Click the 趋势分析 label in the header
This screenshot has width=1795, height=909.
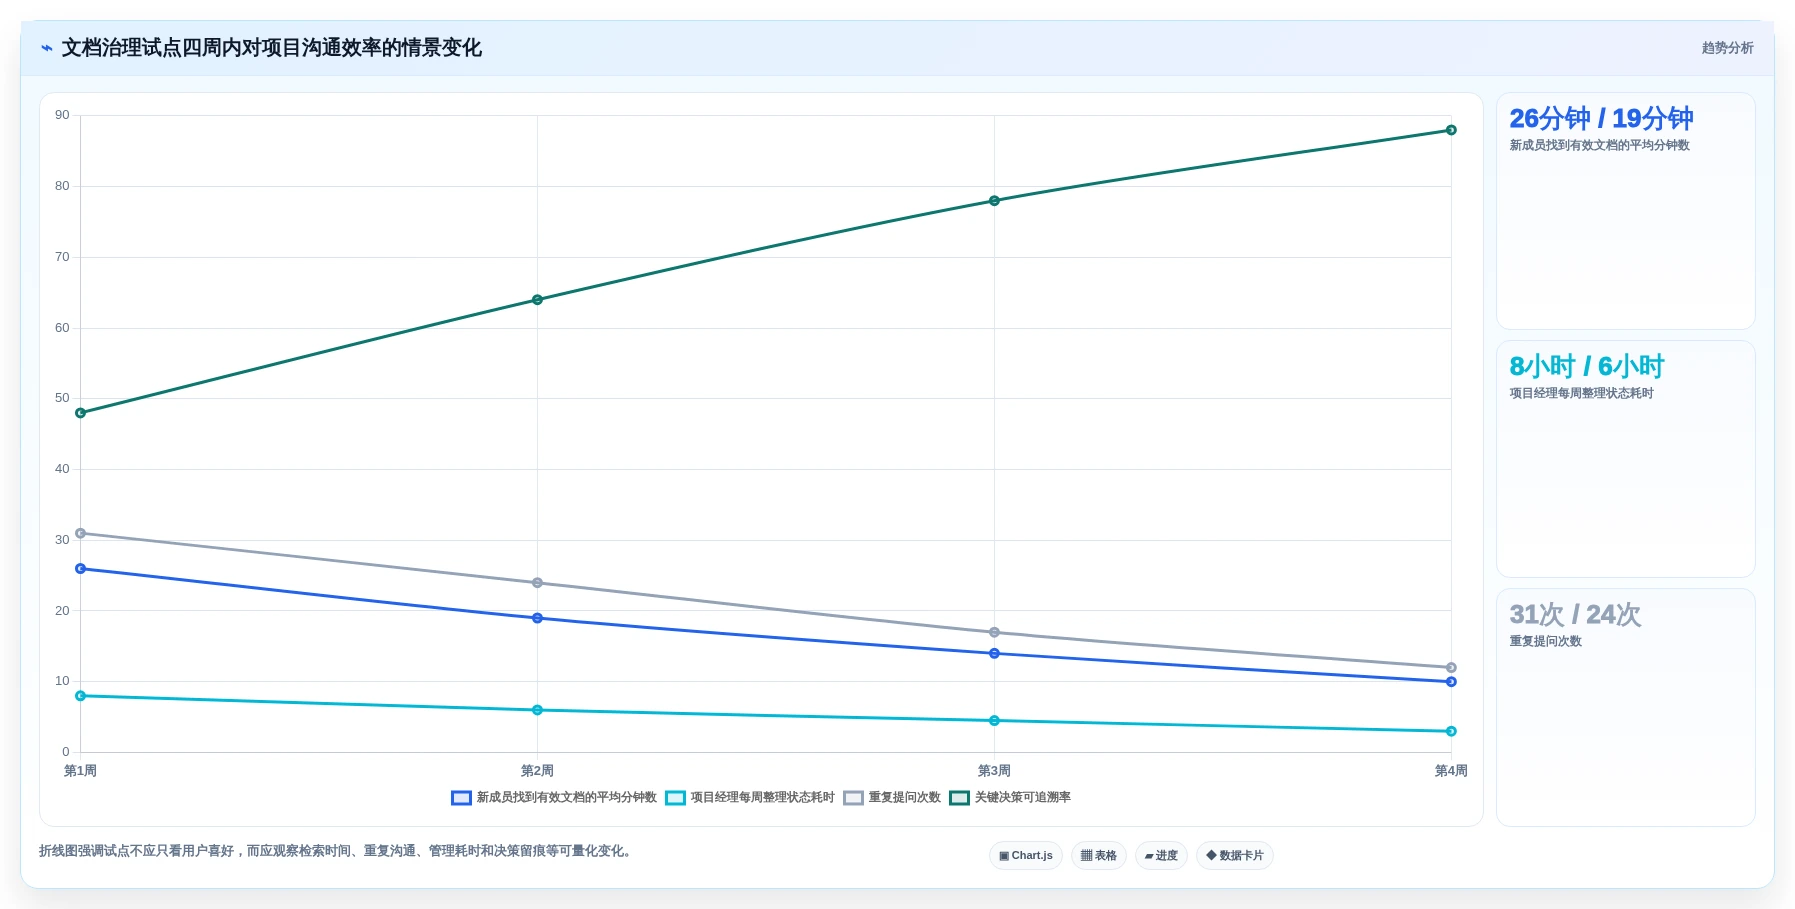1727,48
